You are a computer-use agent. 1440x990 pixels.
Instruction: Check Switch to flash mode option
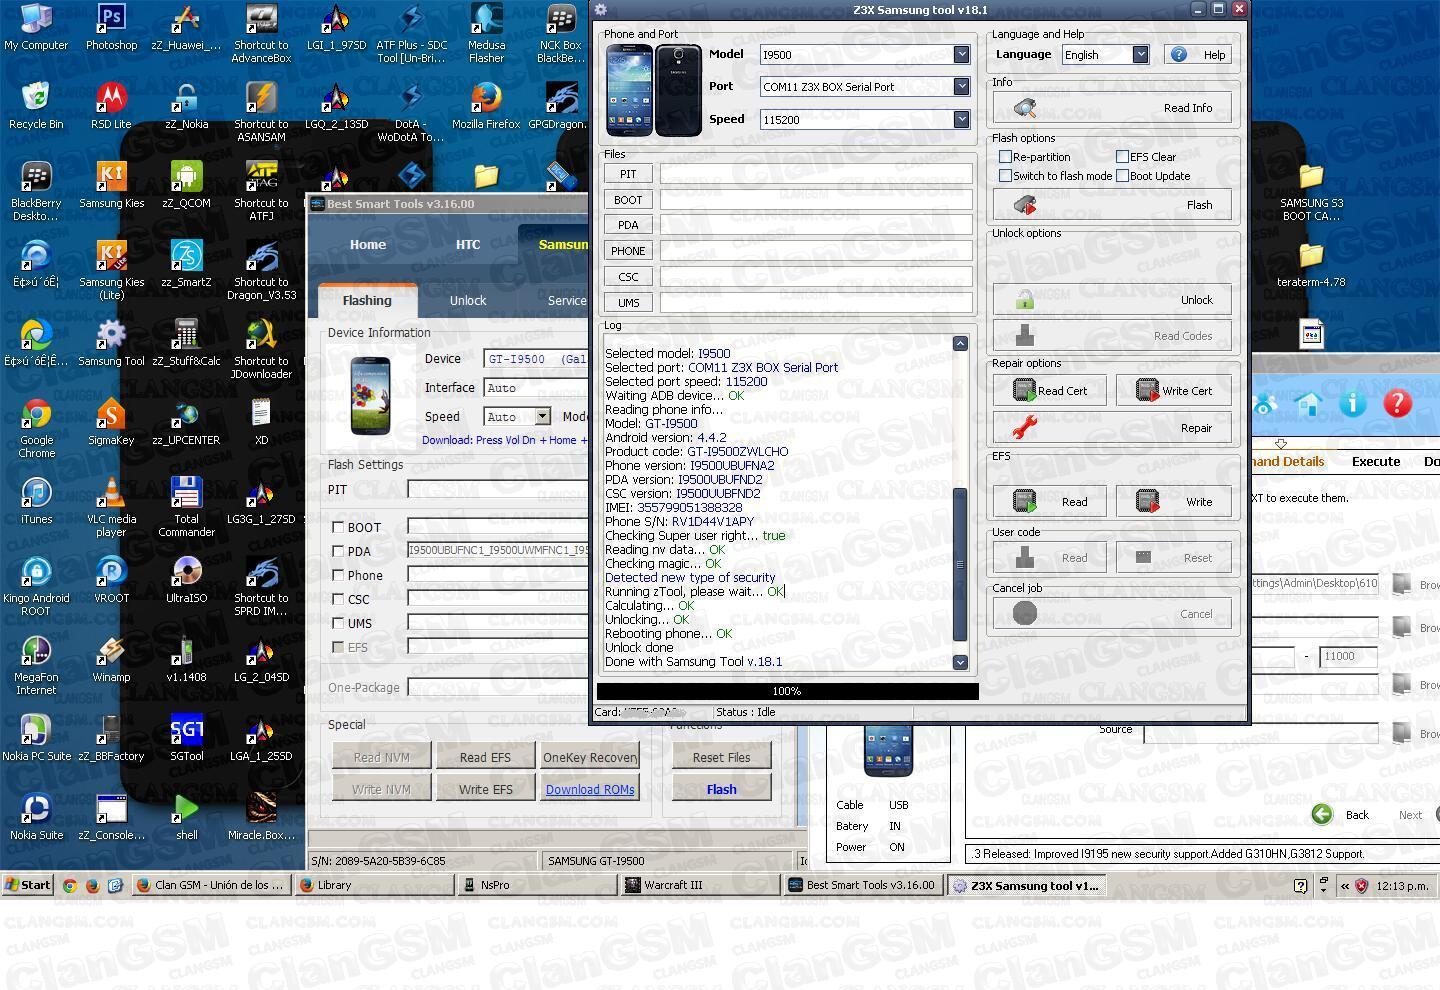(1005, 176)
